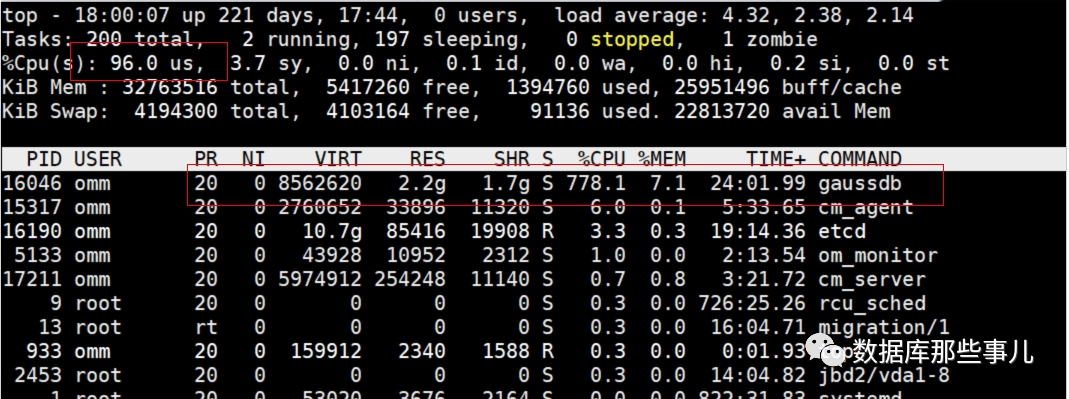Click the PID column header
This screenshot has height=399, width=1069.
[x=44, y=160]
